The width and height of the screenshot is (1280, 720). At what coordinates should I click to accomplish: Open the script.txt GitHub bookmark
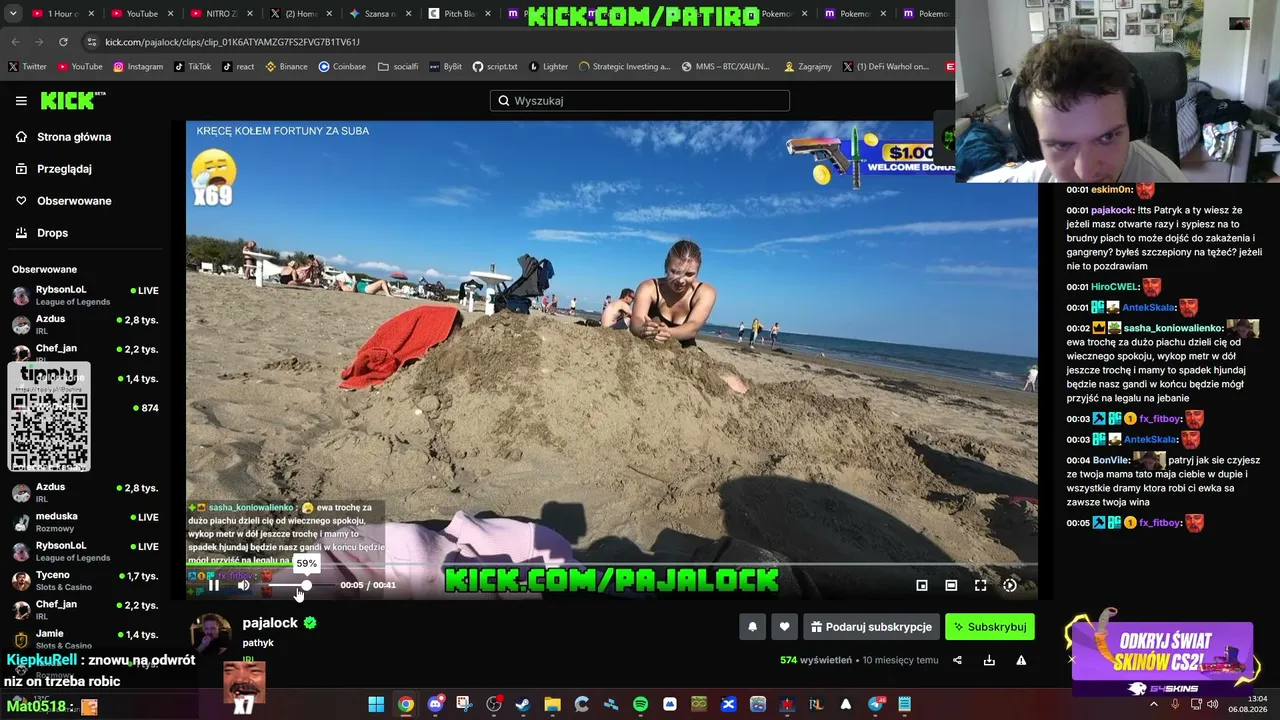point(495,67)
